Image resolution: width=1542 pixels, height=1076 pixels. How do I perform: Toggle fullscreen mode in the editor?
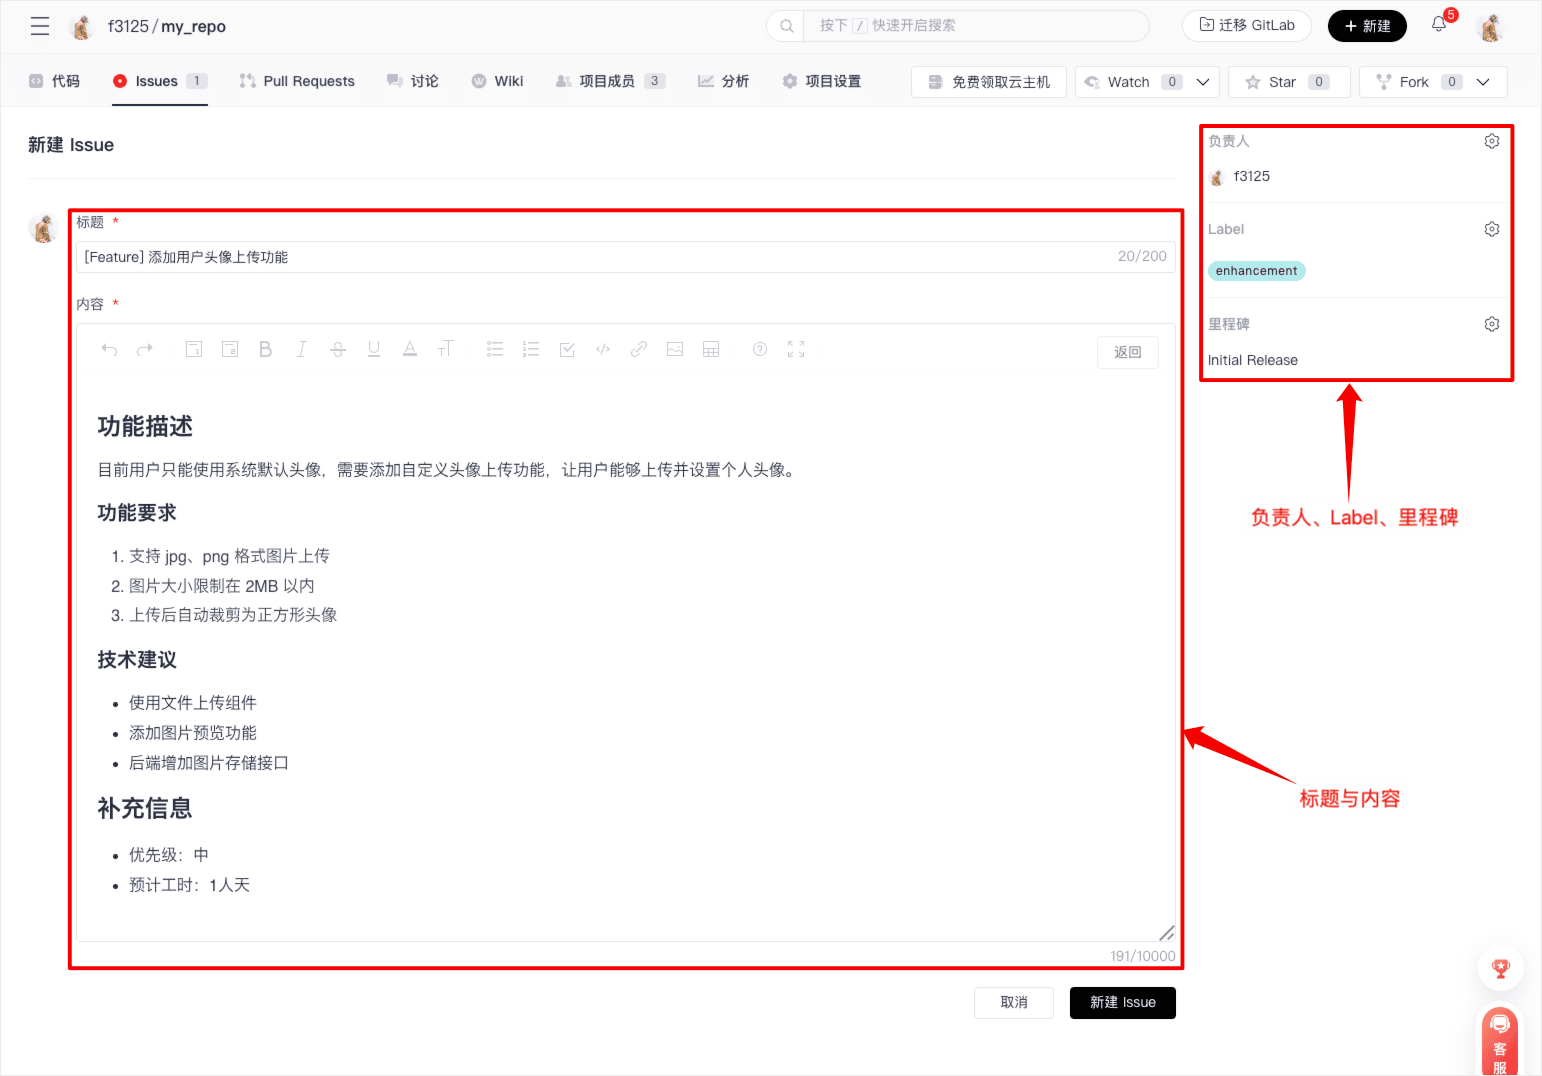click(796, 349)
